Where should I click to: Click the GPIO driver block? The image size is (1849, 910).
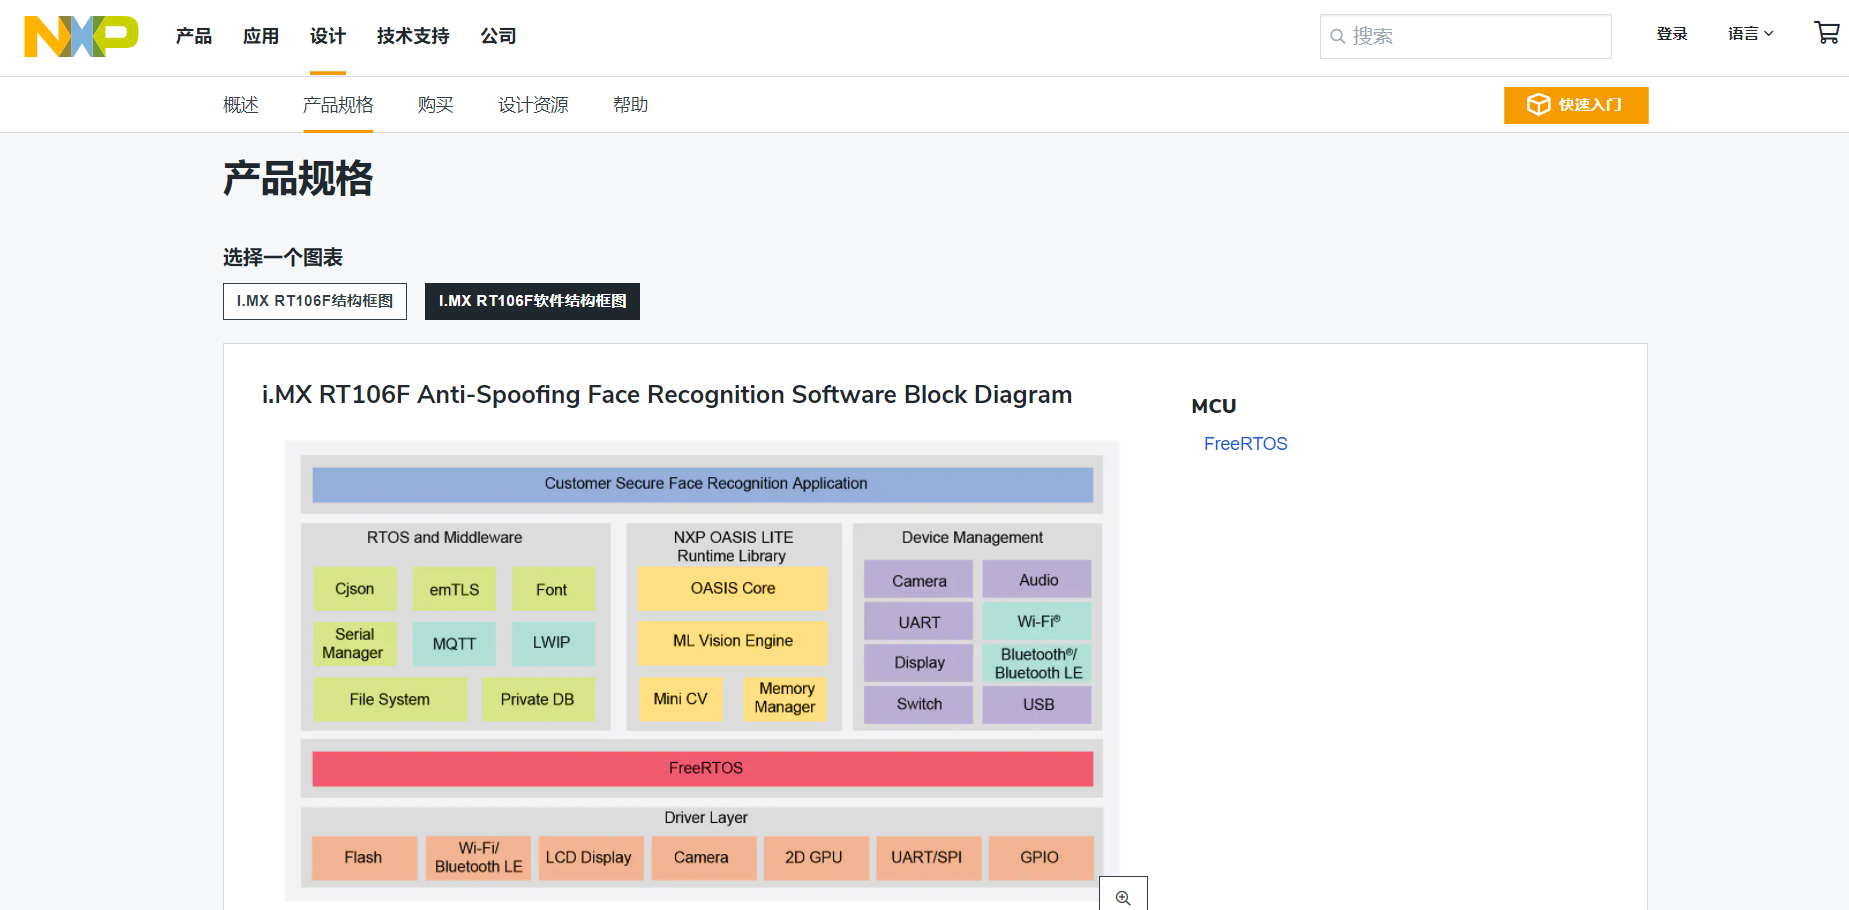pyautogui.click(x=1041, y=858)
